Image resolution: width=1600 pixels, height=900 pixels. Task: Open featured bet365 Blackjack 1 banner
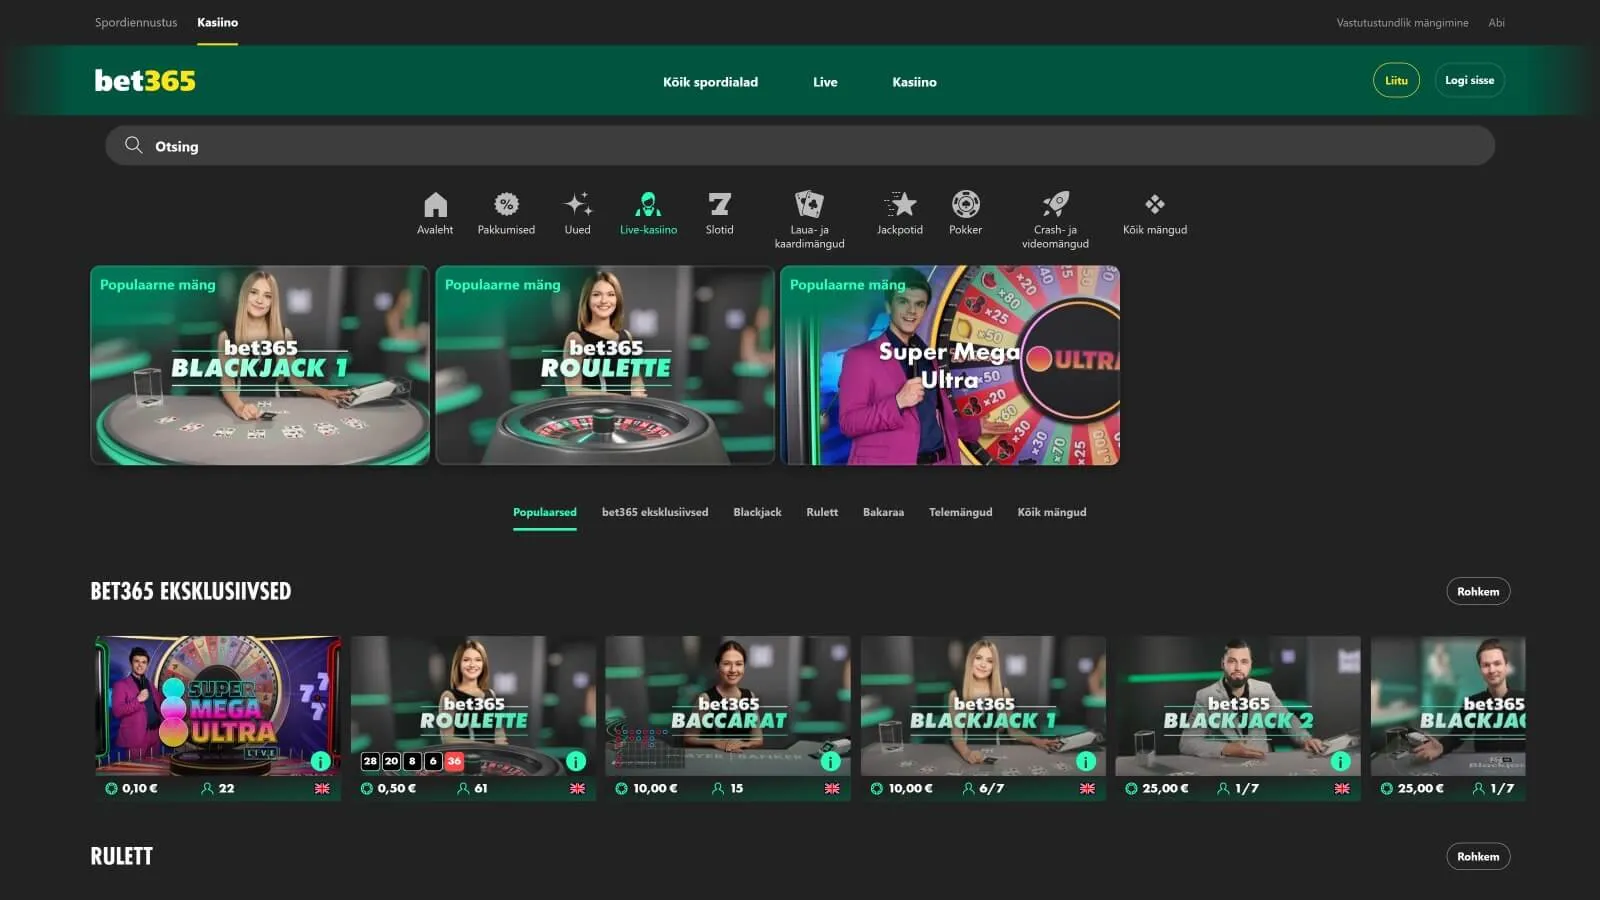[260, 365]
